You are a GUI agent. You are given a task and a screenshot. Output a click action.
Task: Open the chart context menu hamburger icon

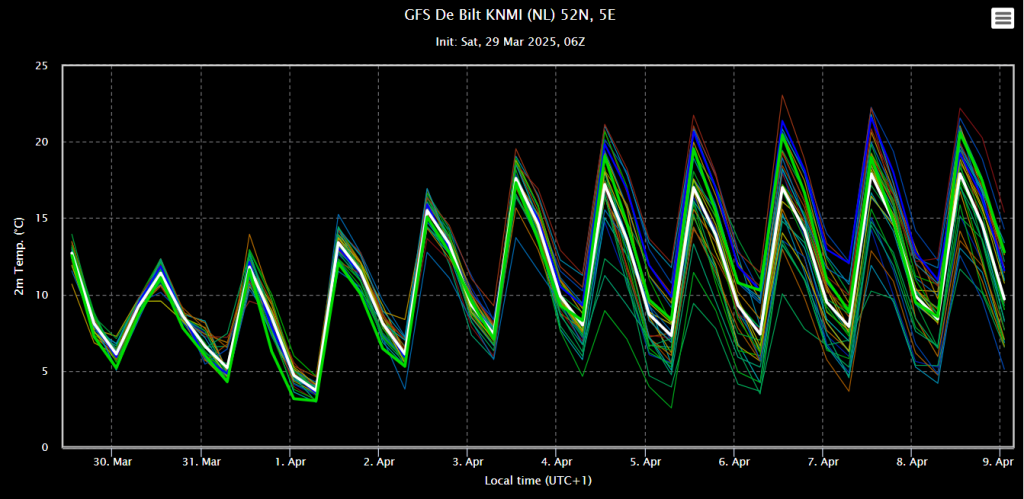coord(1002,19)
